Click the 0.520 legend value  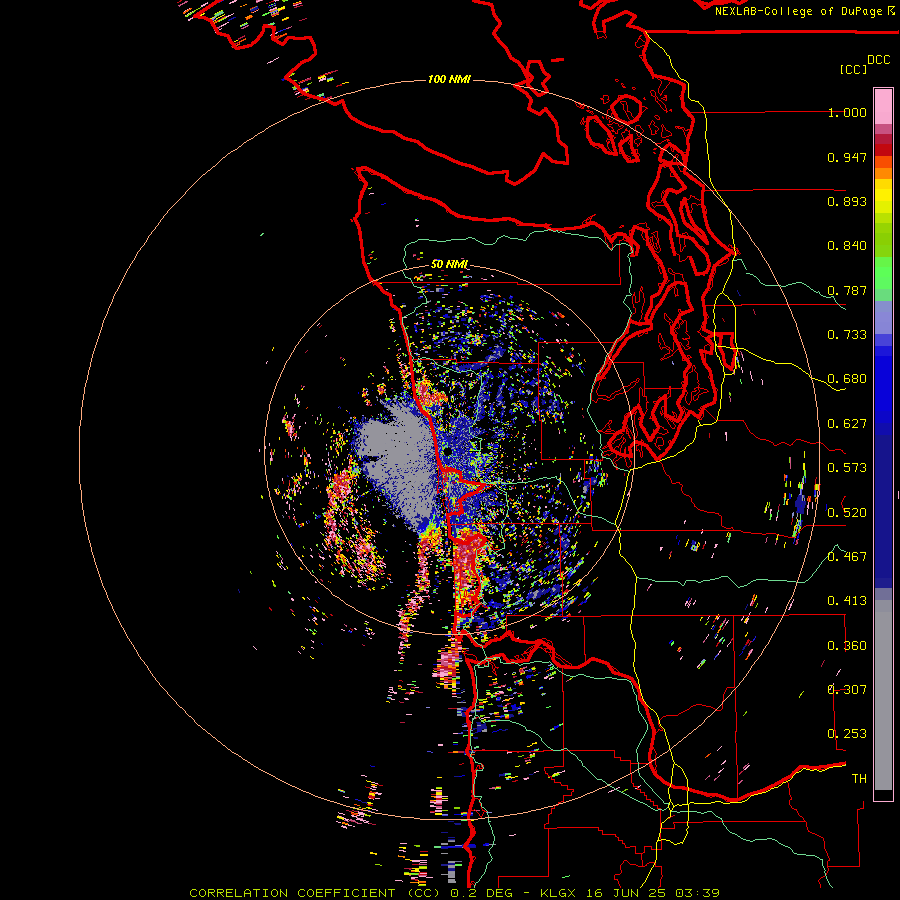(x=847, y=513)
